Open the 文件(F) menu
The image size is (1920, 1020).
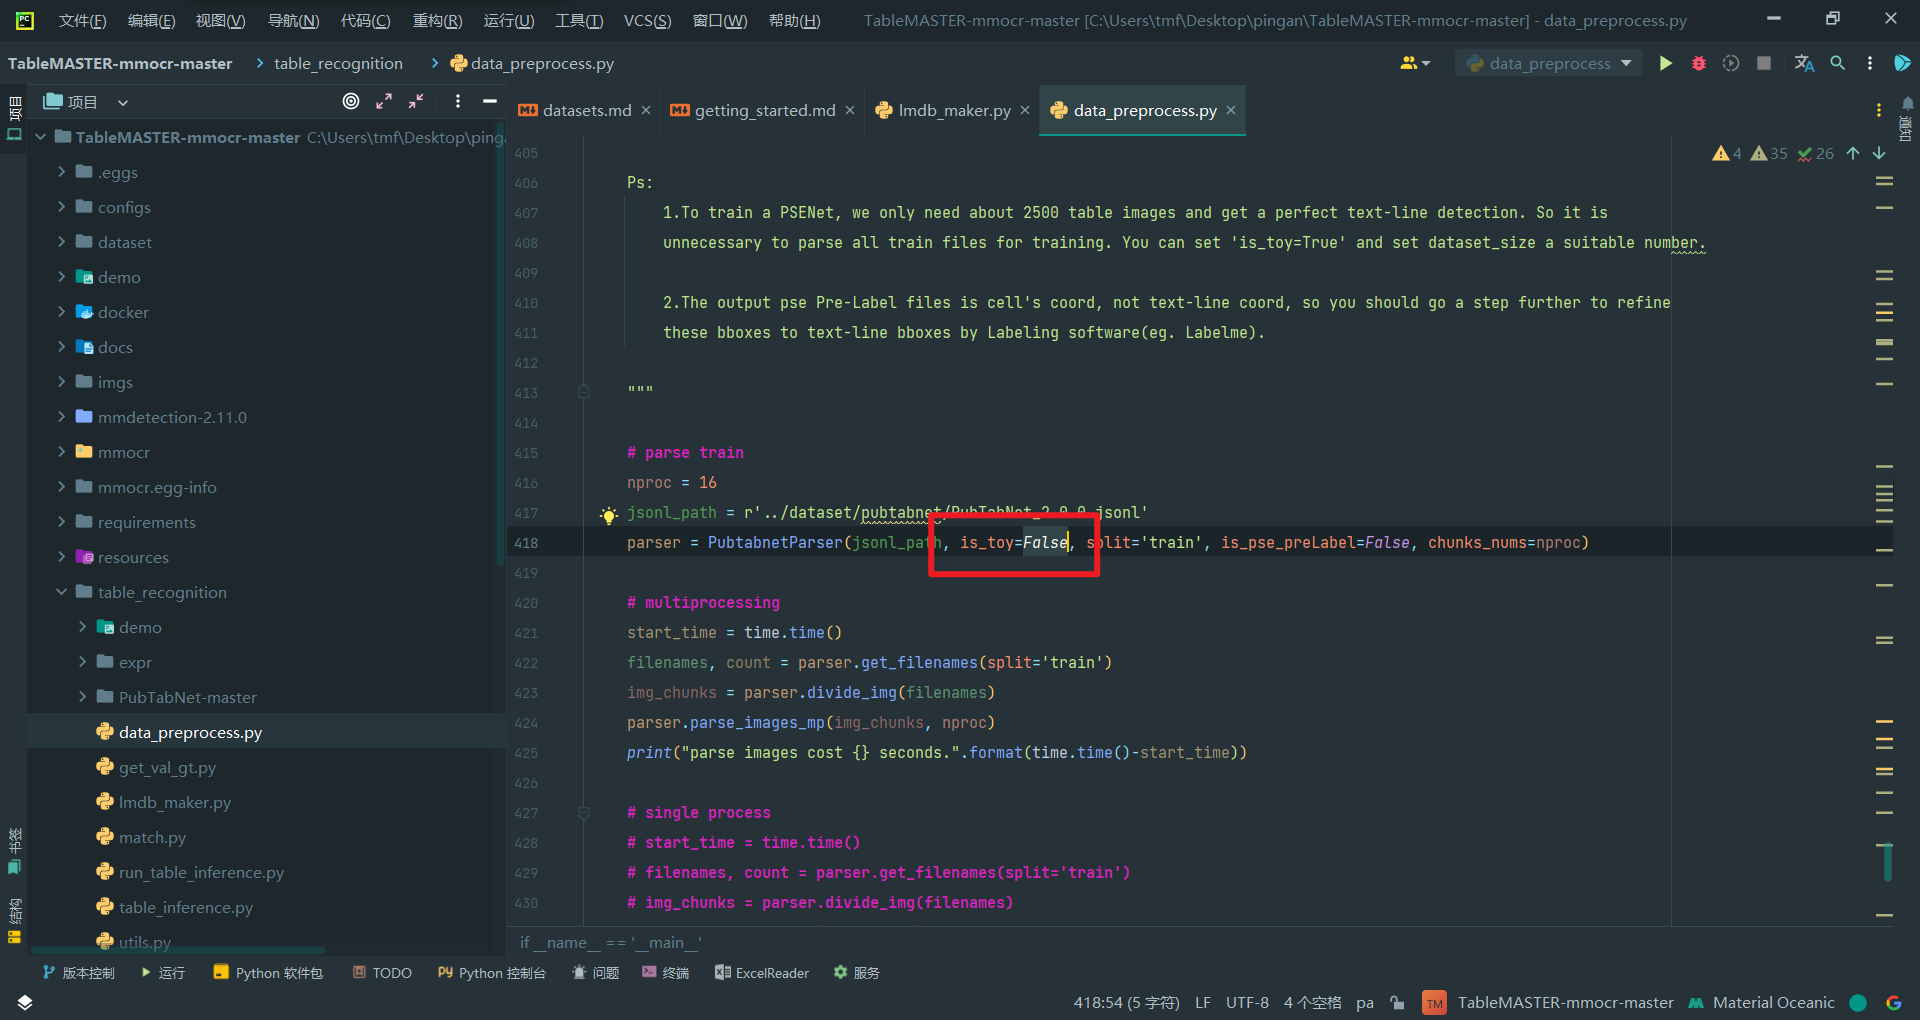(82, 20)
